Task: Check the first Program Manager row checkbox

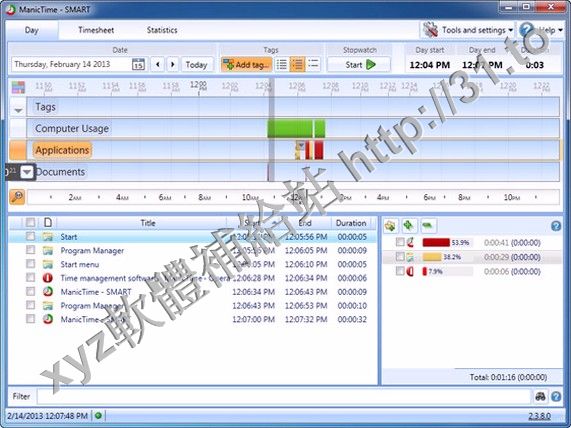Action: pyautogui.click(x=31, y=250)
